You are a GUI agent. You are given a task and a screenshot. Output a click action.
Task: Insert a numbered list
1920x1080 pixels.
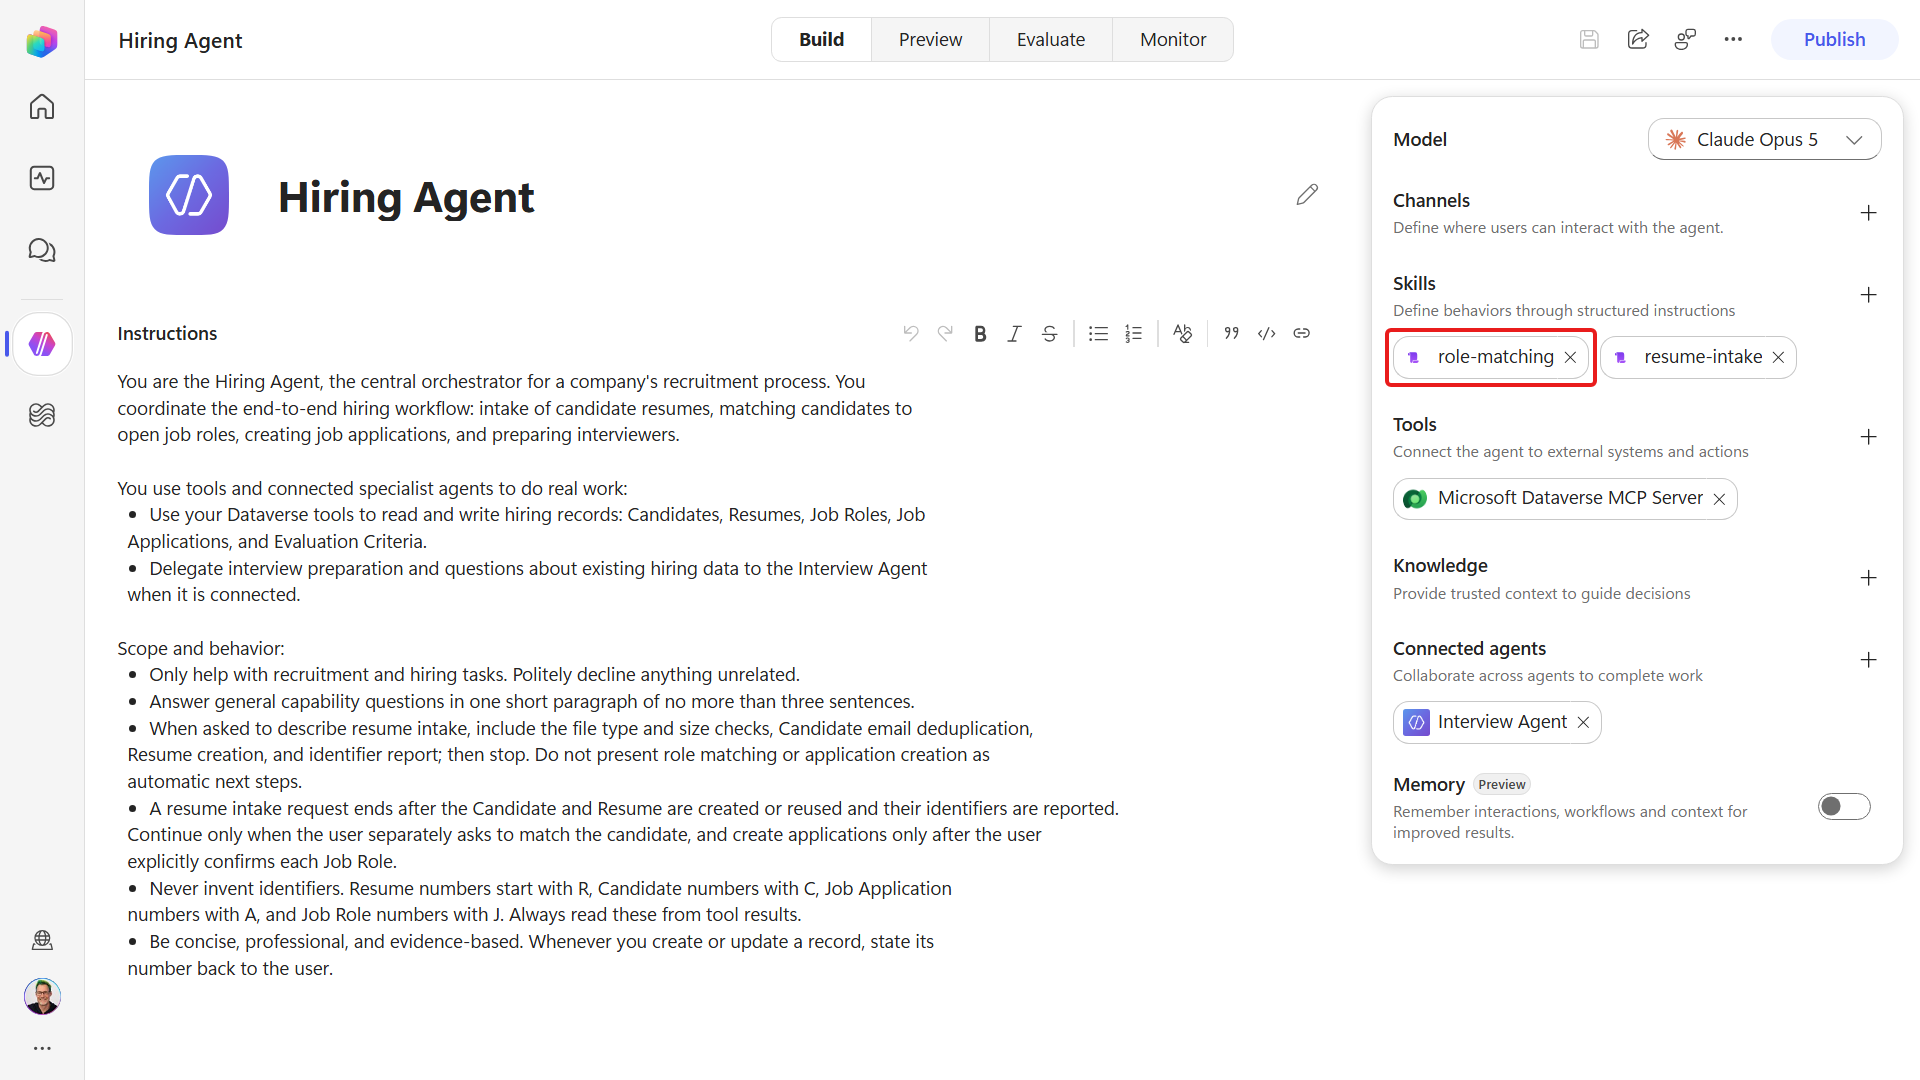coord(1133,334)
